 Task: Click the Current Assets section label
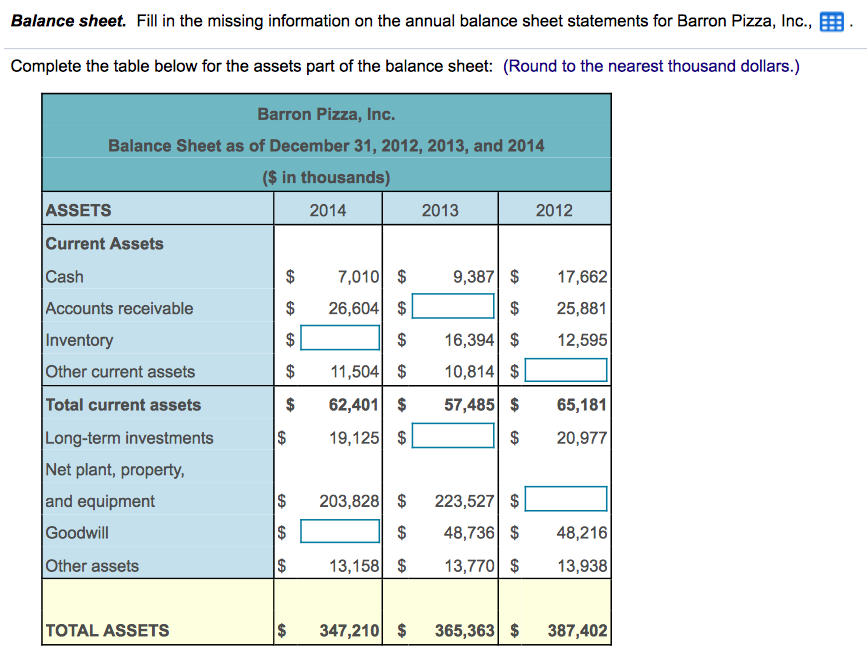coord(104,243)
